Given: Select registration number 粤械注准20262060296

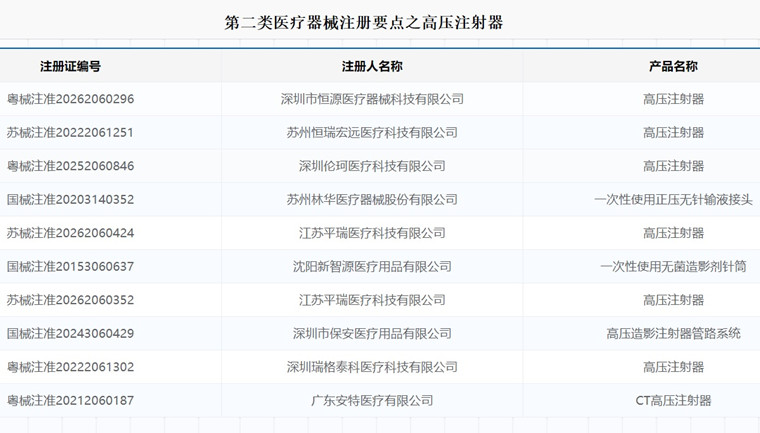Looking at the screenshot, I should coord(70,99).
